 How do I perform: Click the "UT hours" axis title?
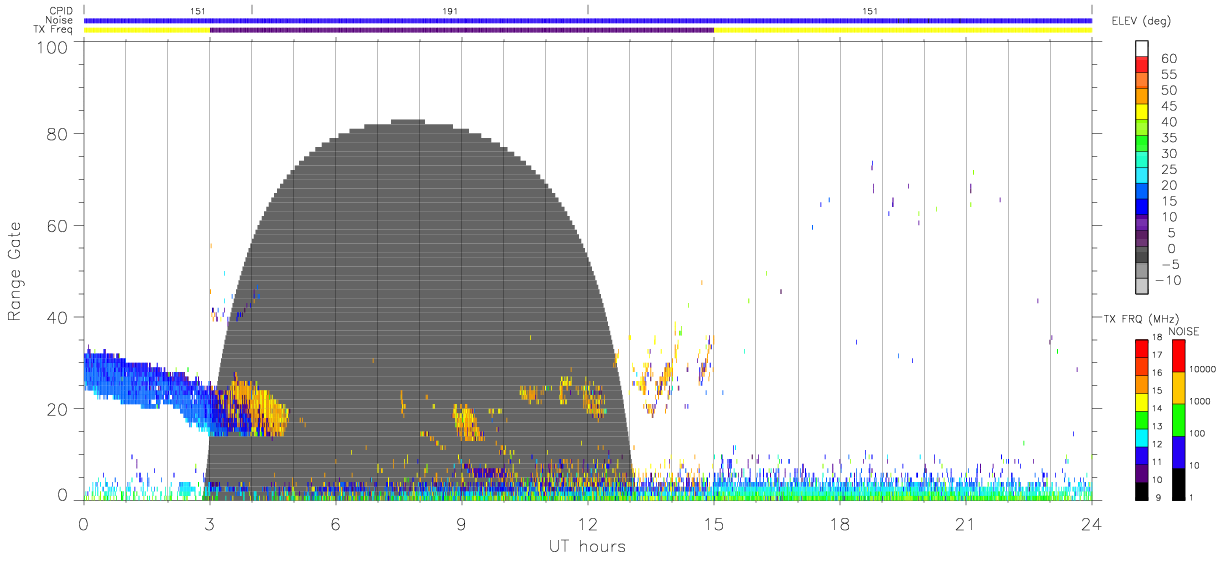(x=586, y=546)
